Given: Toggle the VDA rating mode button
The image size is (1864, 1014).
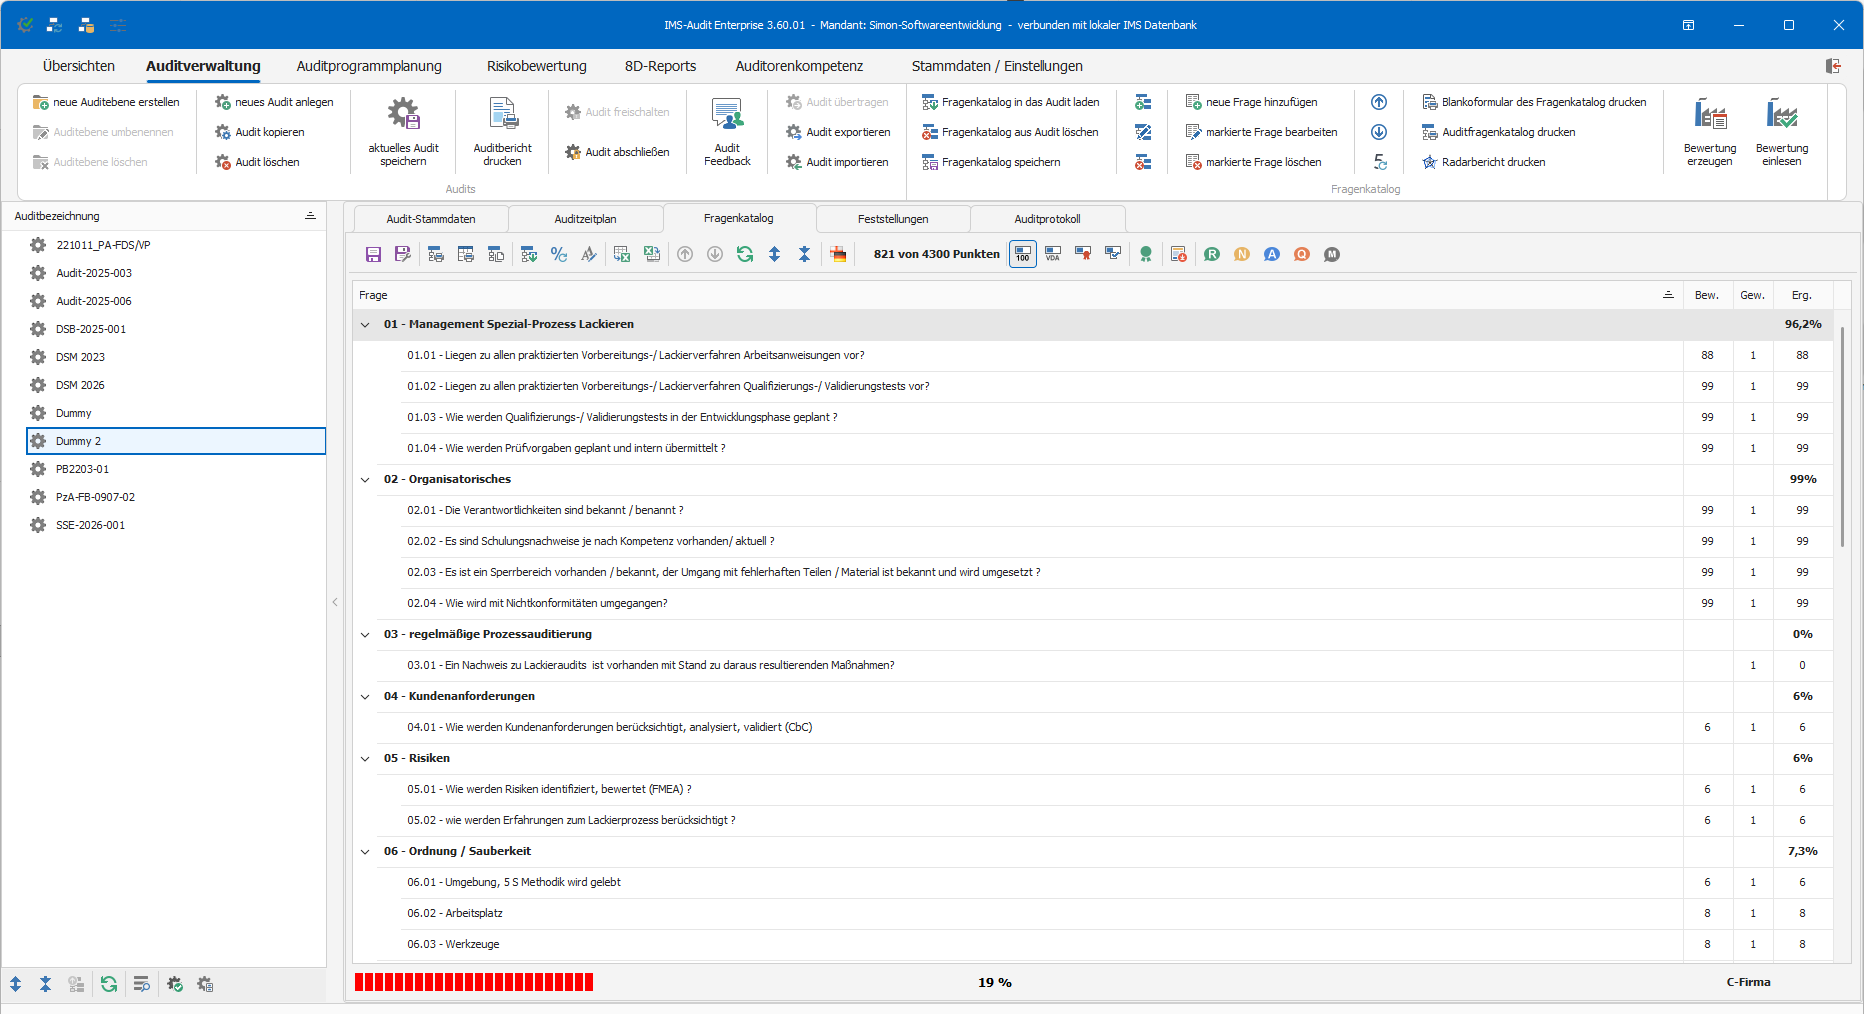Looking at the screenshot, I should [x=1053, y=254].
